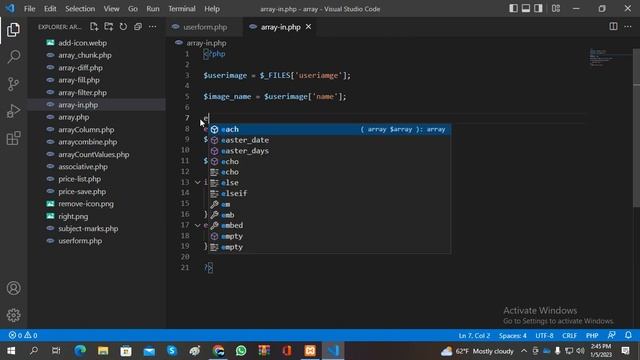Pick 'elseif' keyword suggestion

[330, 193]
